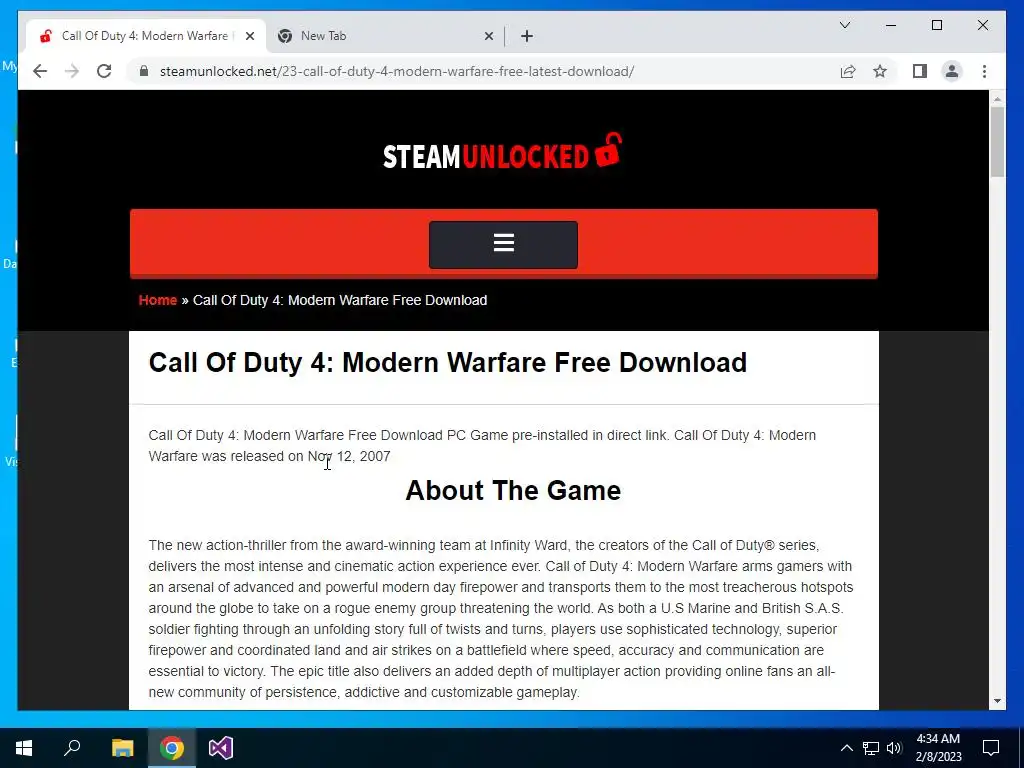Click the scrollbar down arrow

pos(997,701)
